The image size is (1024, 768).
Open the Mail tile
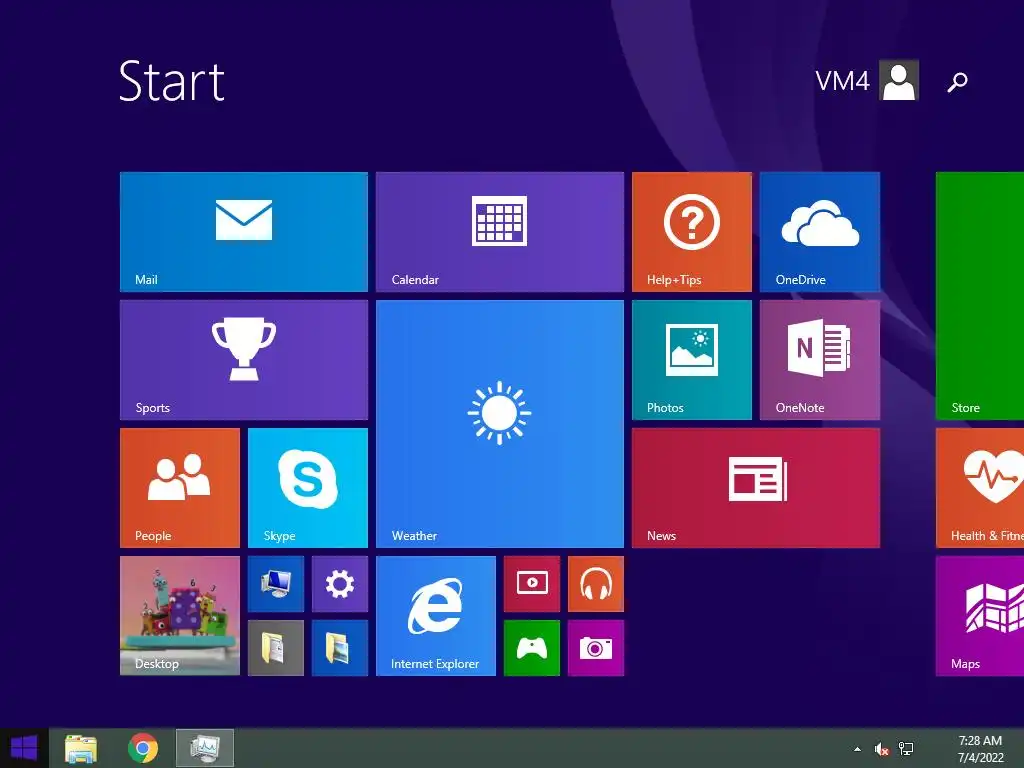tap(244, 232)
